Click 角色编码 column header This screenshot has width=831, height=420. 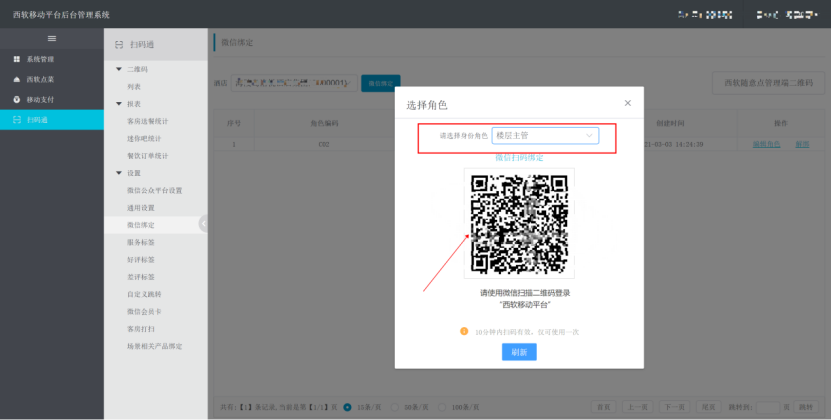(x=324, y=123)
